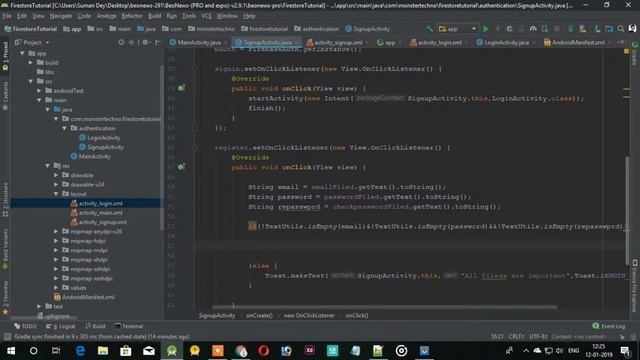Open the TODO tool window
The image size is (640, 360).
[x=25, y=326]
